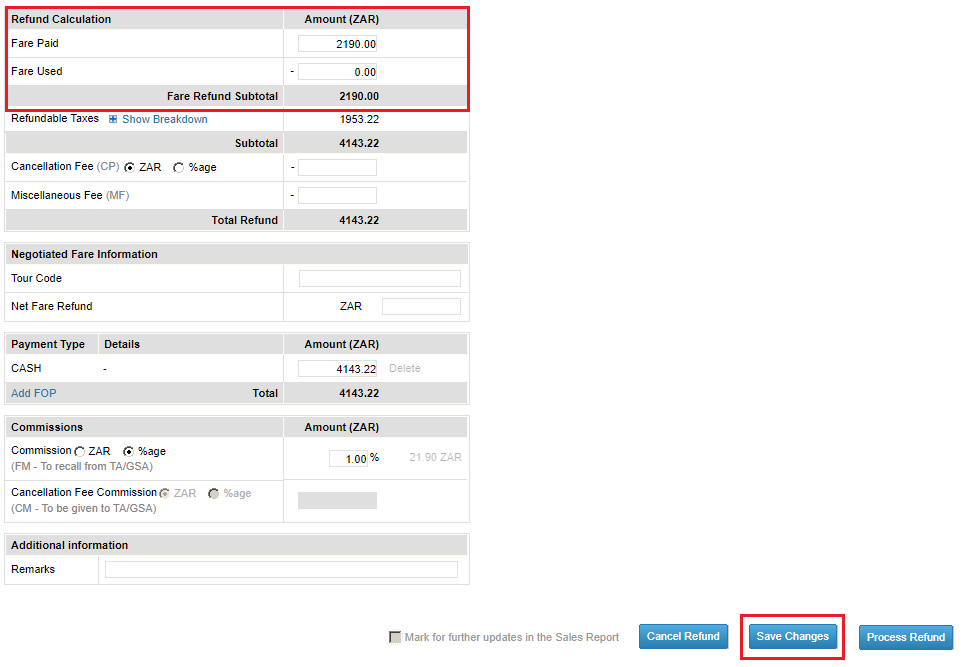Click the Cancellation Fee amount field

[x=337, y=167]
